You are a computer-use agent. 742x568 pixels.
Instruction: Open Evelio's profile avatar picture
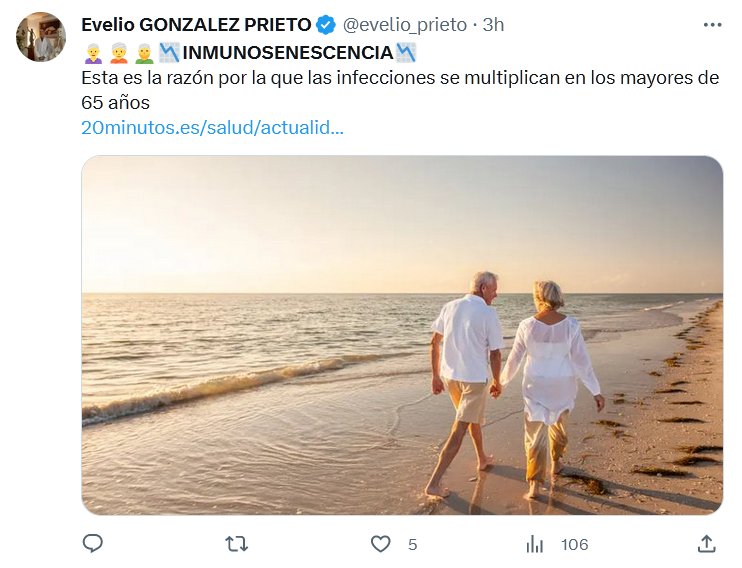pos(41,37)
